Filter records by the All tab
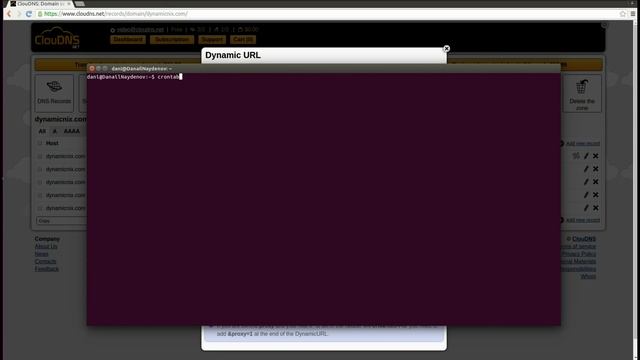This screenshot has width=640, height=360. [42, 131]
